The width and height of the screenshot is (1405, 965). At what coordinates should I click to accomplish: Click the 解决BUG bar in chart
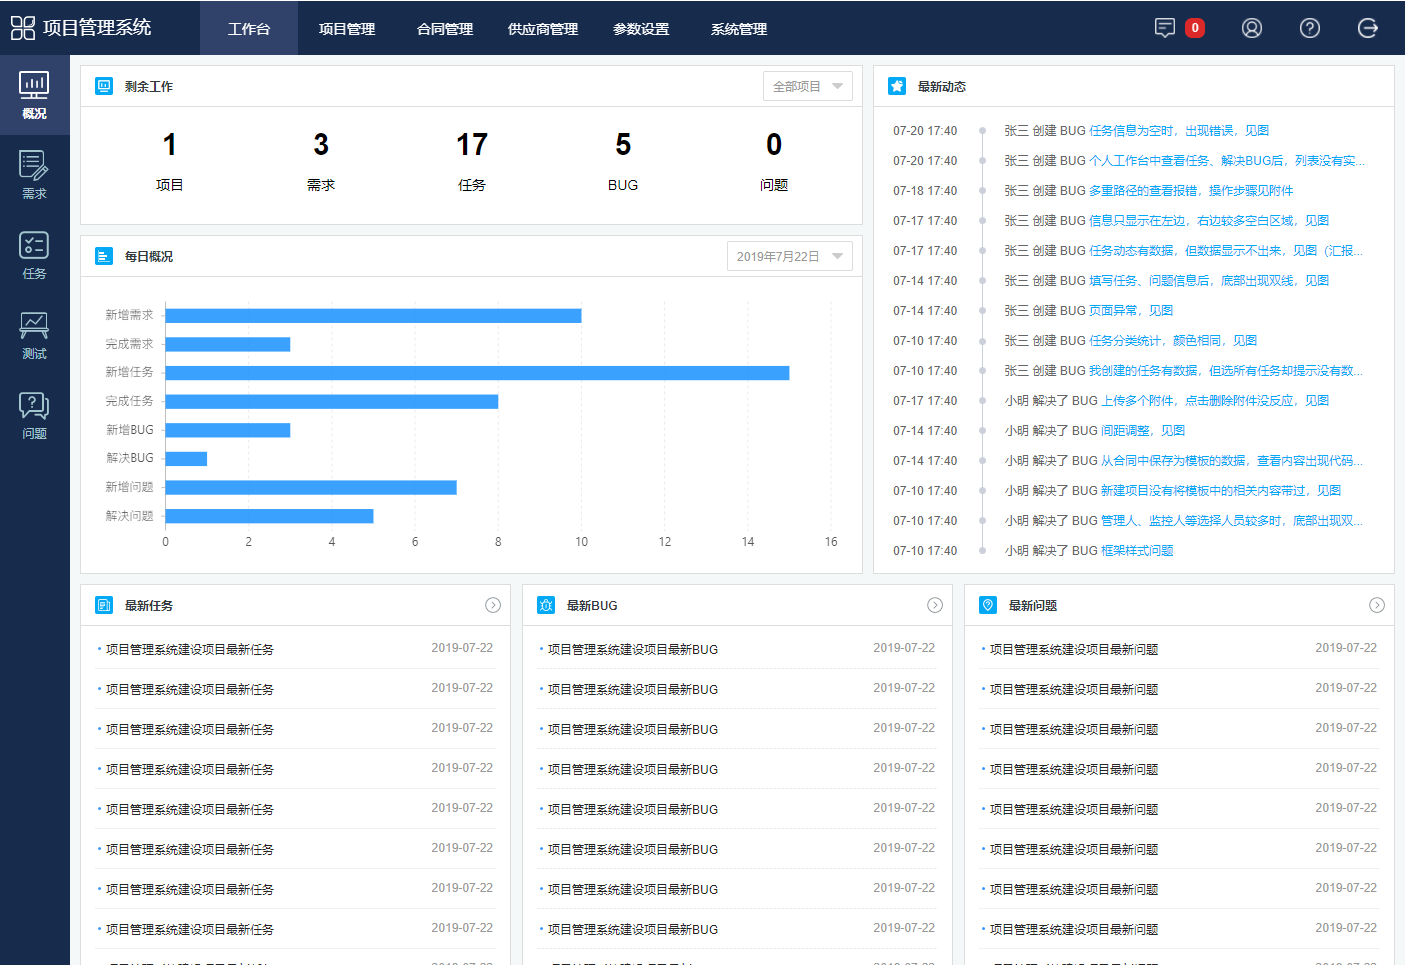click(186, 459)
